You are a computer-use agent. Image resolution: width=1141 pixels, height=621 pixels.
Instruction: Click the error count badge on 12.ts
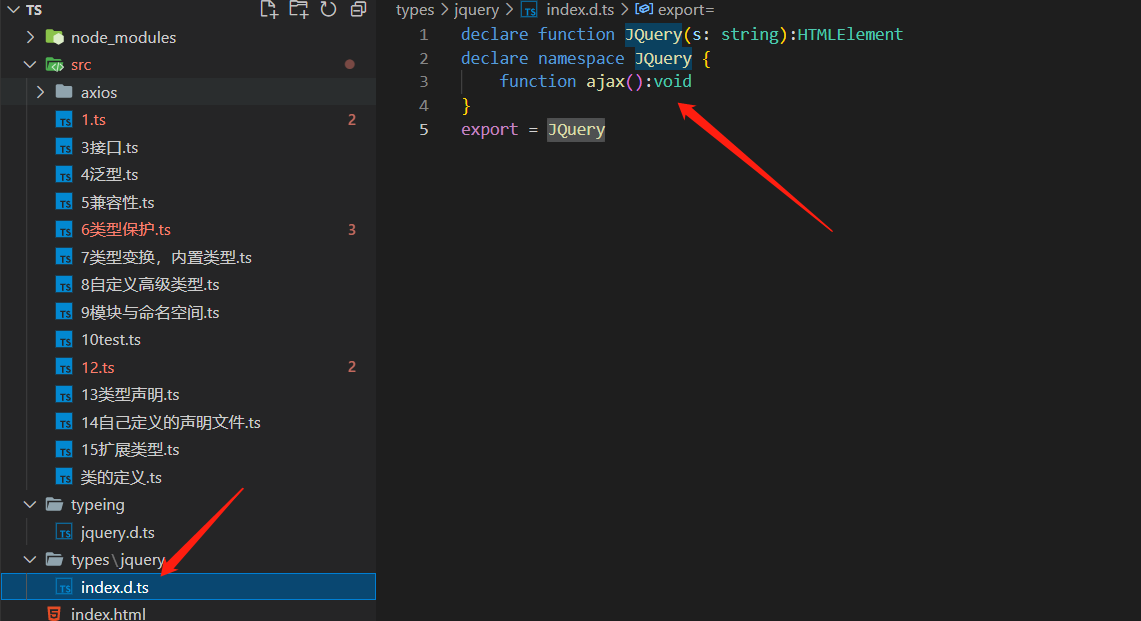[x=352, y=367]
